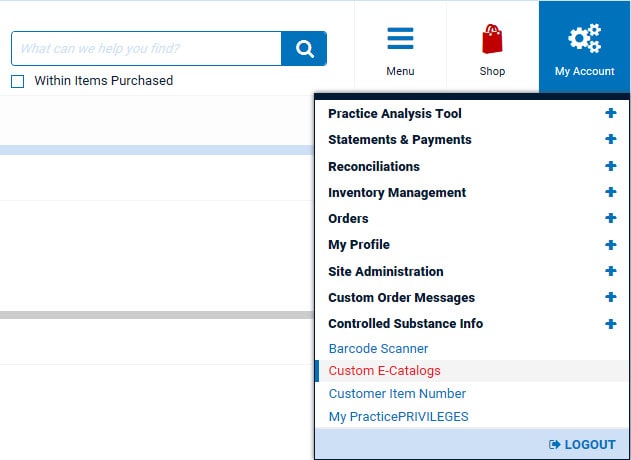631x460 pixels.
Task: Open the Barcode Scanner link
Action: pos(378,349)
